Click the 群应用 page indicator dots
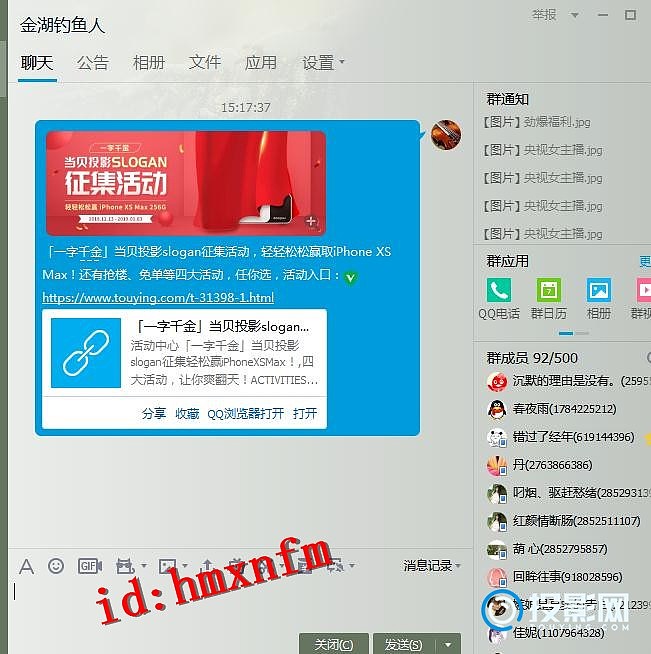651x654 pixels. [573, 333]
